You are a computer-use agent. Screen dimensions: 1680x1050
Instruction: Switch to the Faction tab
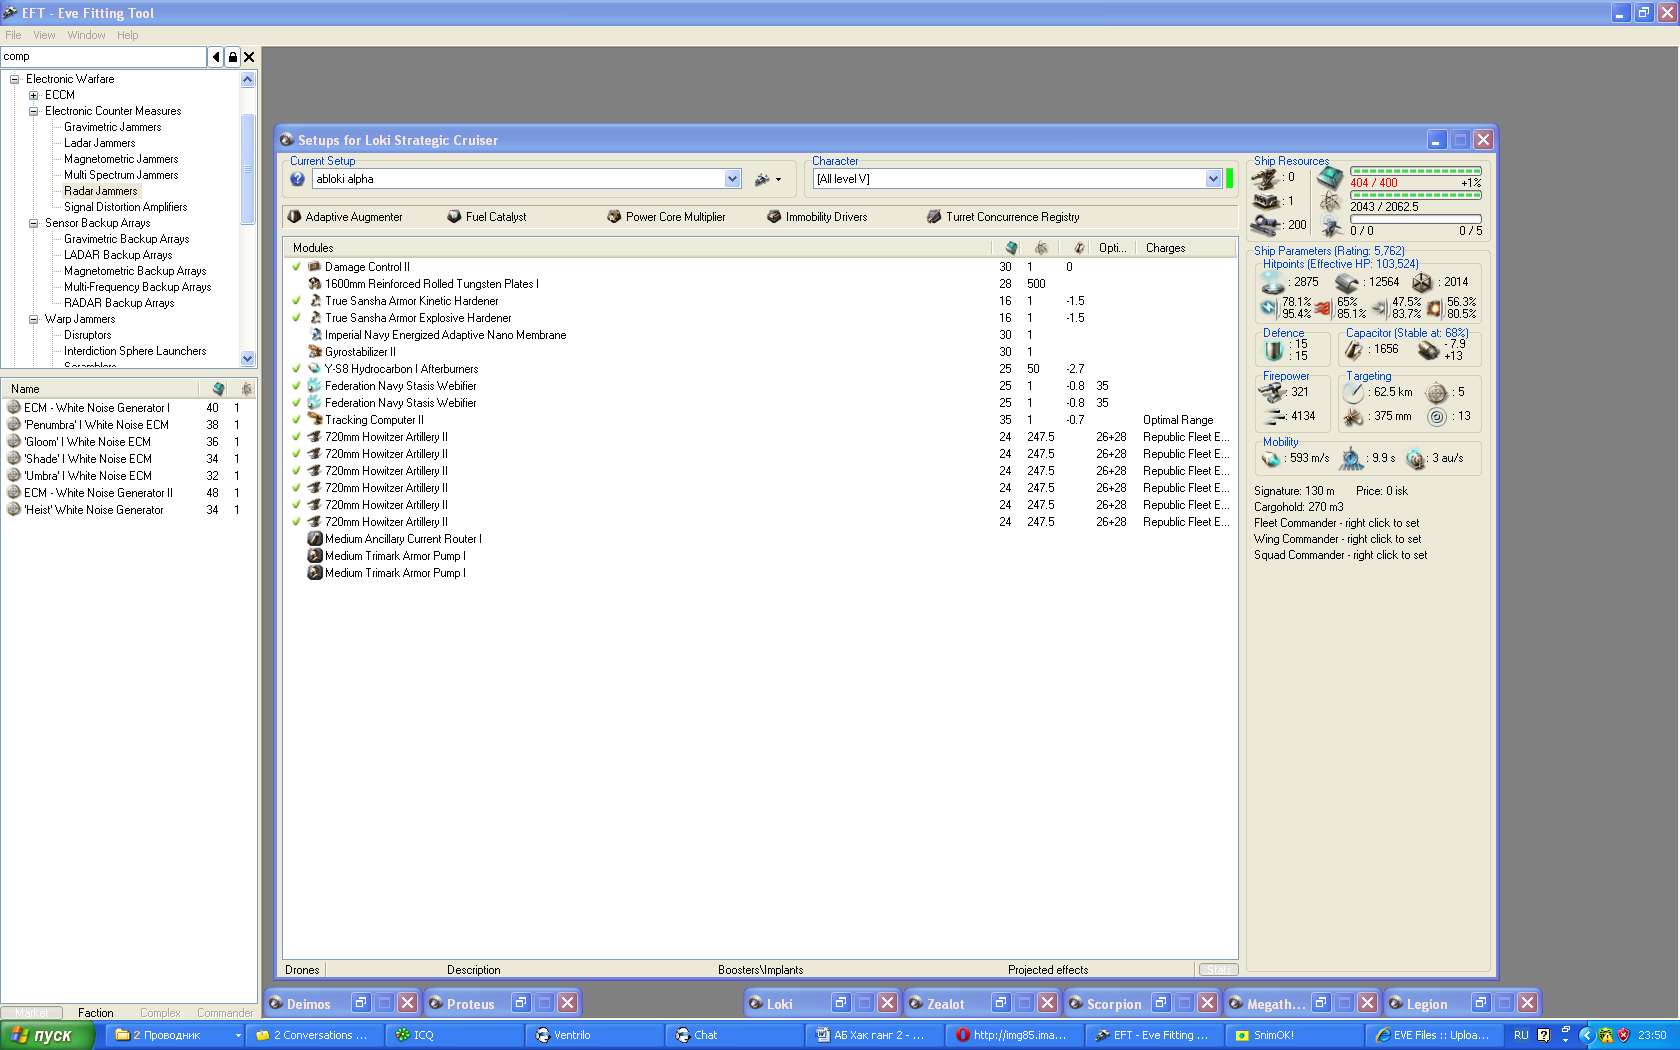(x=96, y=1013)
